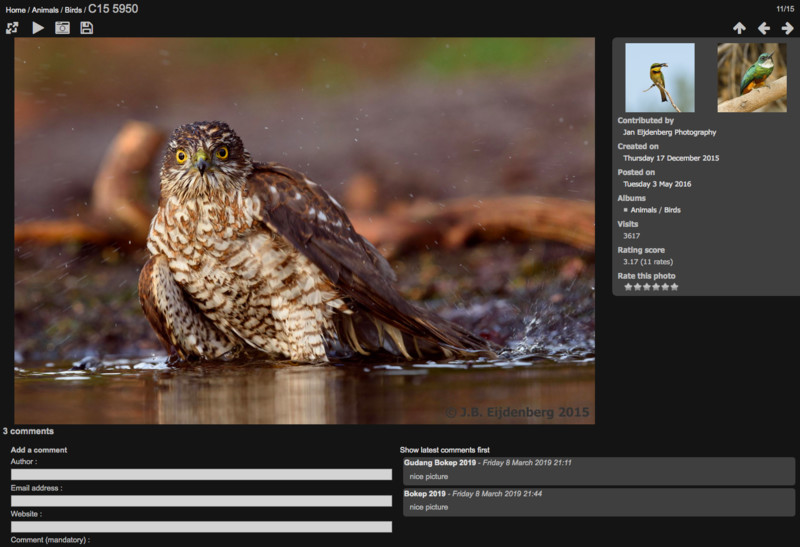
Task: Select the Website text field
Action: 201,526
